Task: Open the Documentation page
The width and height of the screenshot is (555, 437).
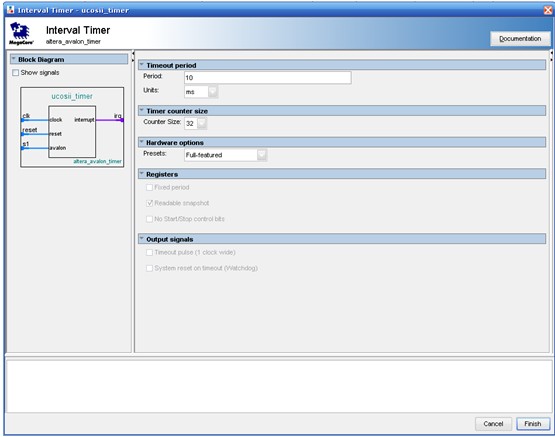Action: tap(520, 39)
